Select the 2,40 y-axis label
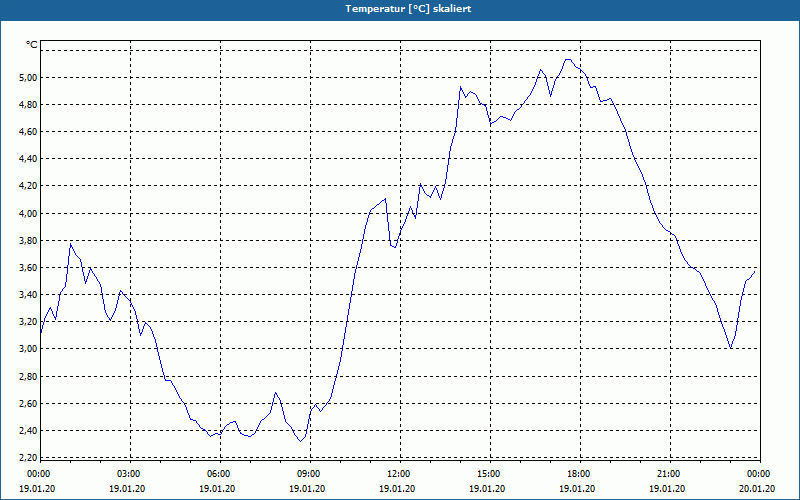Screen dimensions: 800x500 [27, 431]
